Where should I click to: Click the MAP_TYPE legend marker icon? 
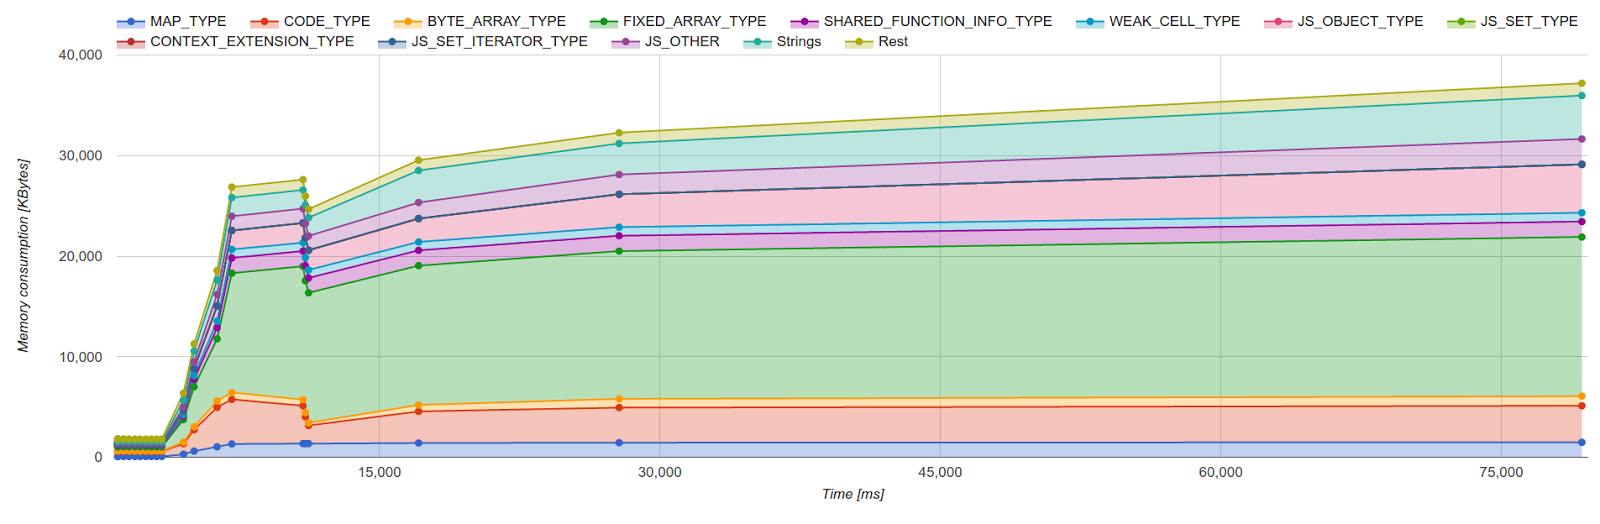pyautogui.click(x=131, y=22)
